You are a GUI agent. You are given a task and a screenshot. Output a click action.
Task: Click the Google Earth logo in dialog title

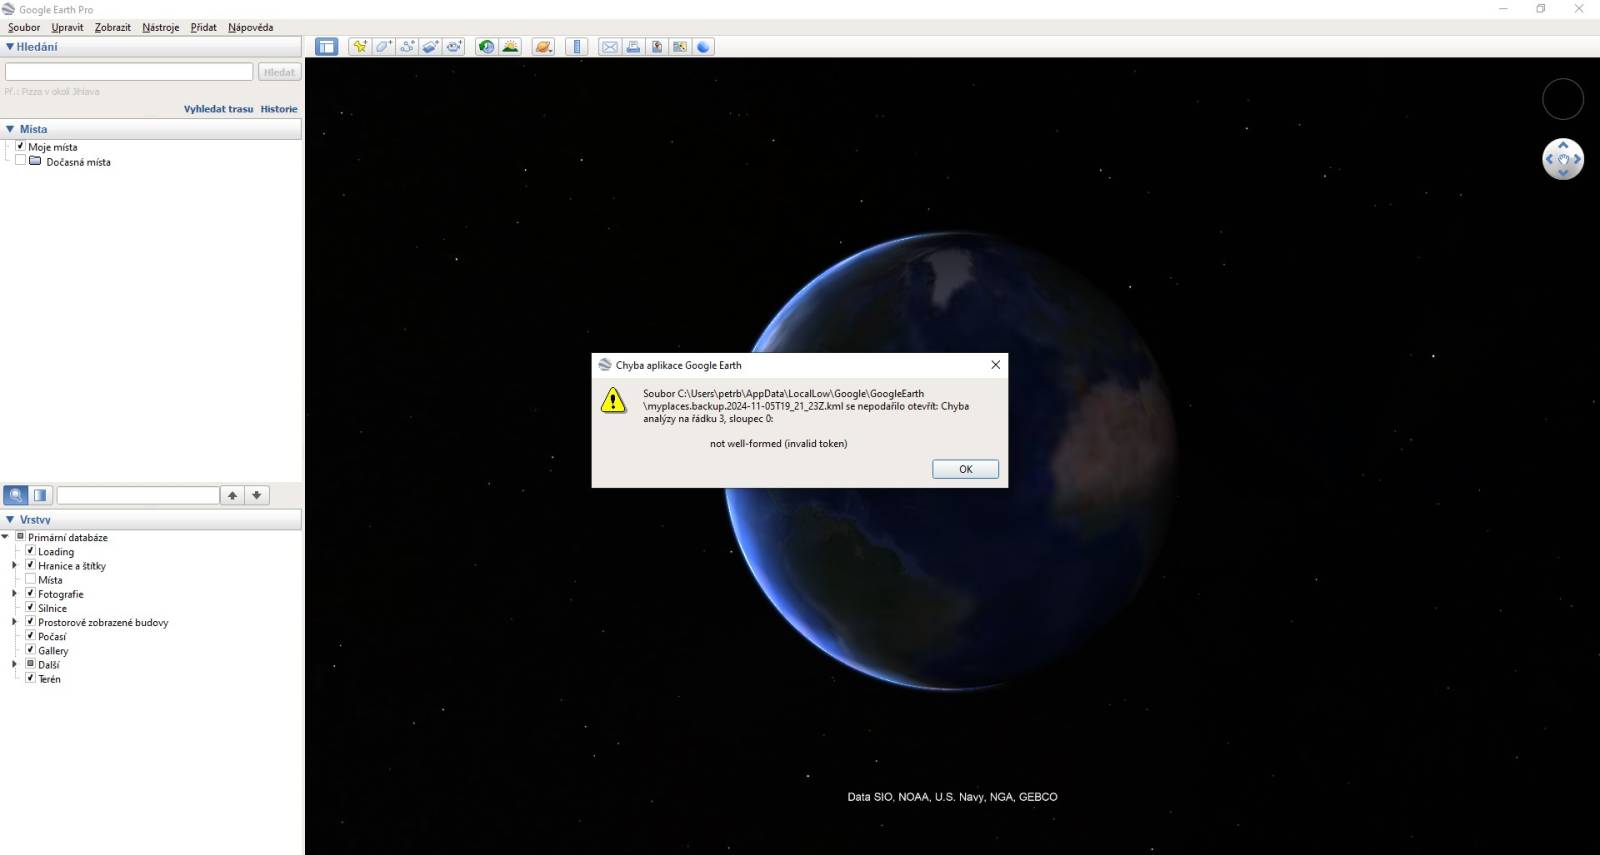(x=605, y=365)
